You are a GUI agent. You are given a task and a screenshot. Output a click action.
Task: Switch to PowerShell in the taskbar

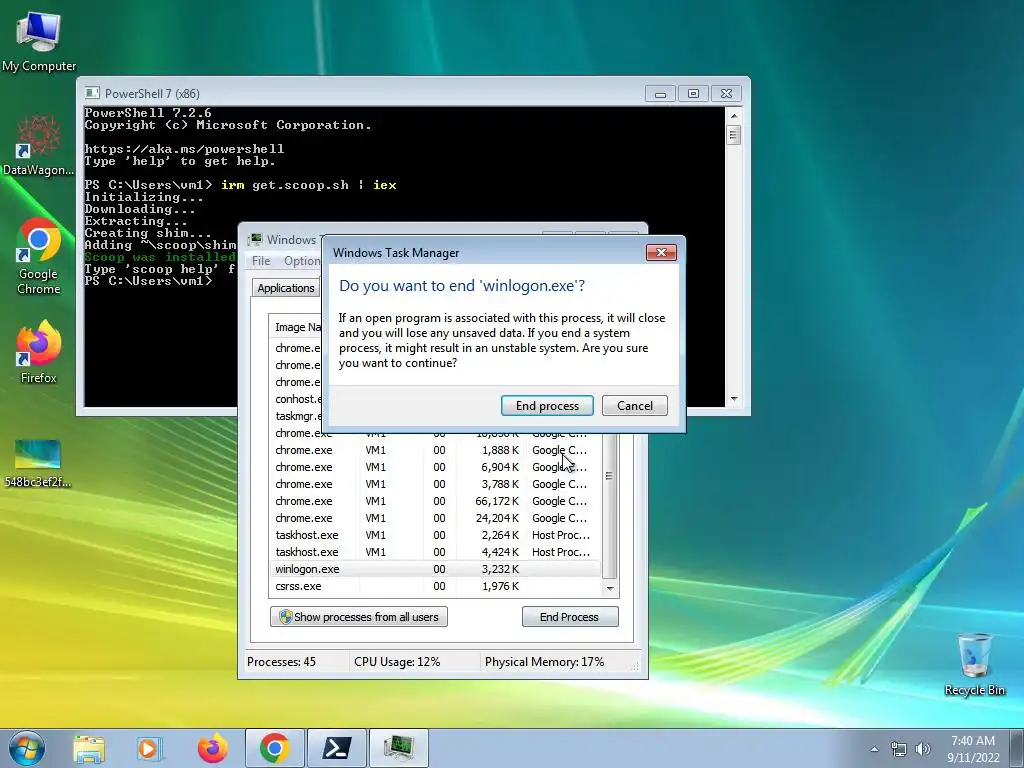[x=336, y=748]
